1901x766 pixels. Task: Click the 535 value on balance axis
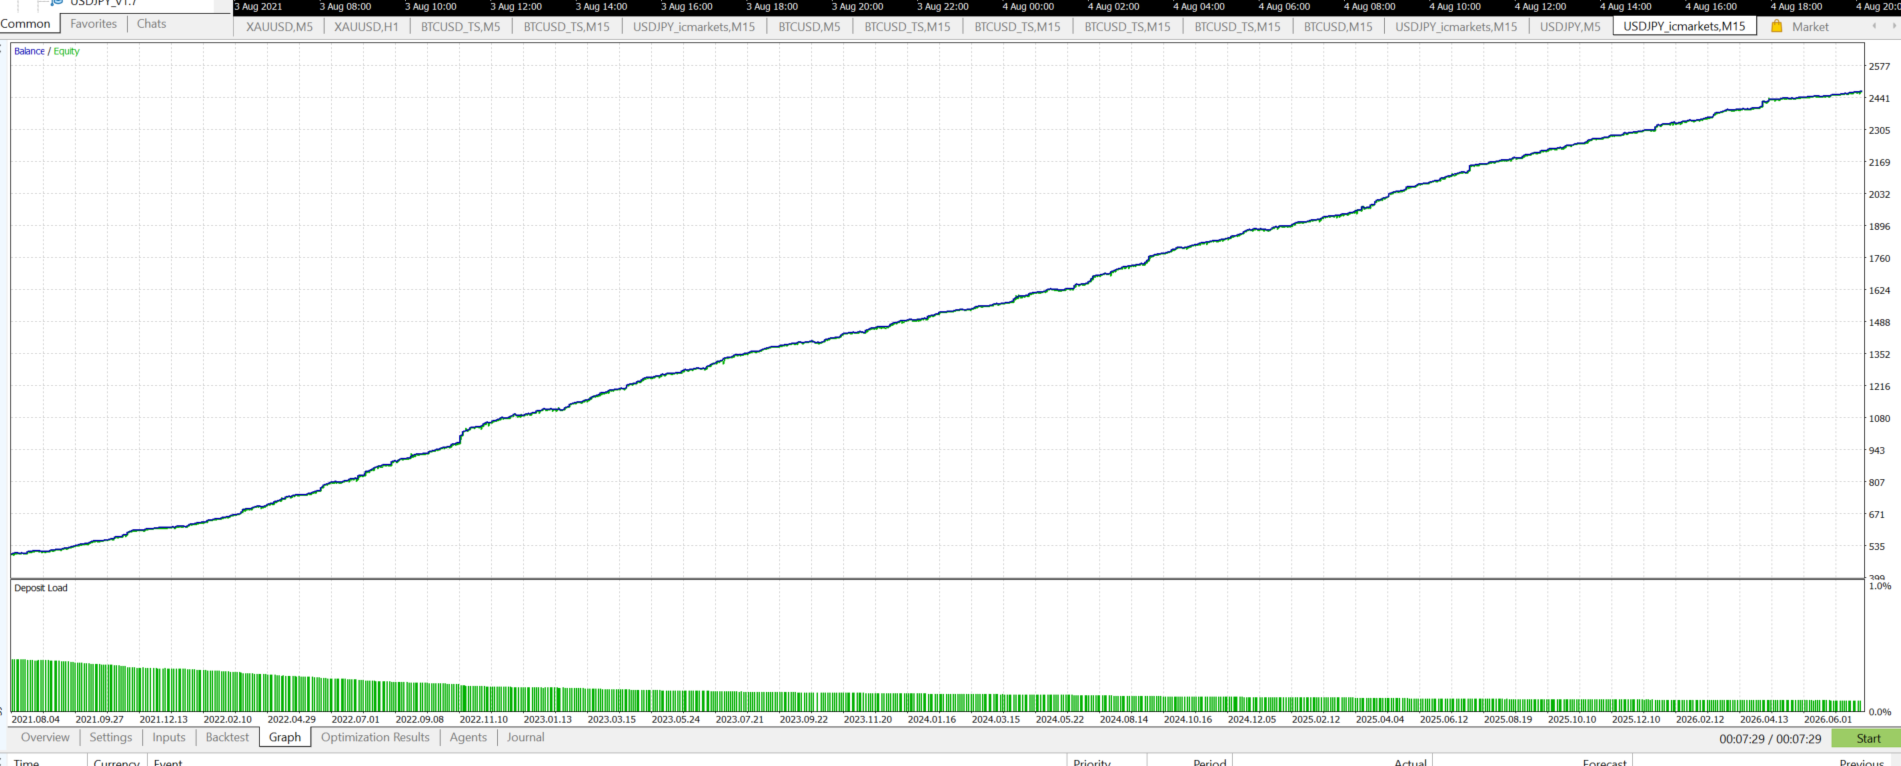click(1876, 547)
